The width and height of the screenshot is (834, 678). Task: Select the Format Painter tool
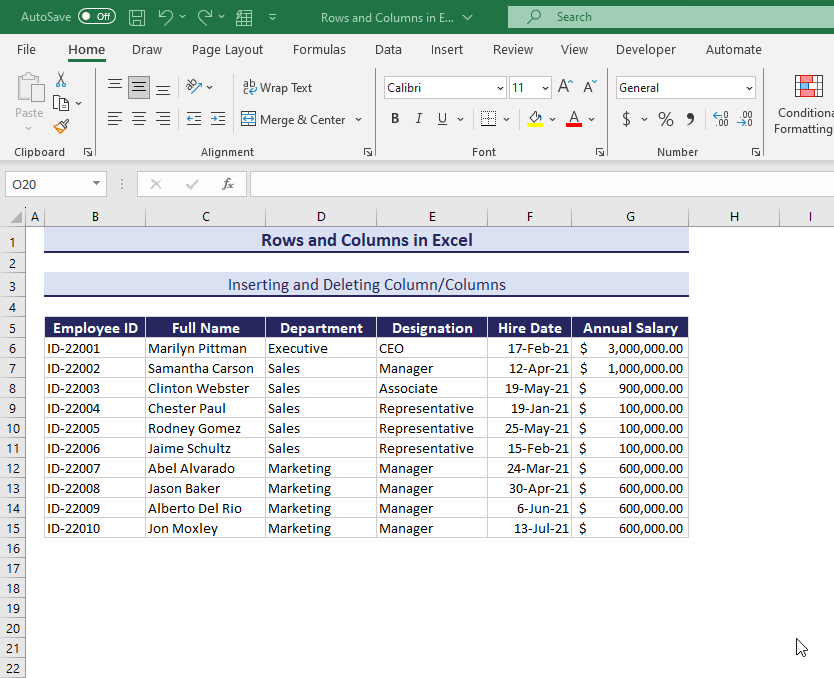click(61, 126)
